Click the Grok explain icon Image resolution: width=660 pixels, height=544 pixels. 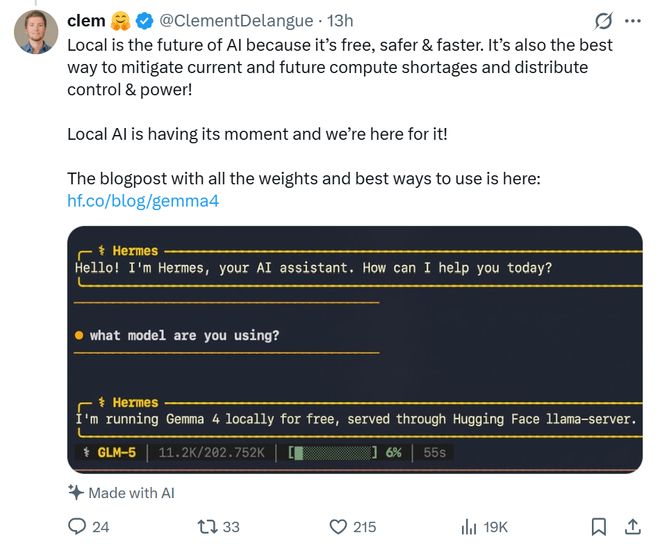click(603, 21)
